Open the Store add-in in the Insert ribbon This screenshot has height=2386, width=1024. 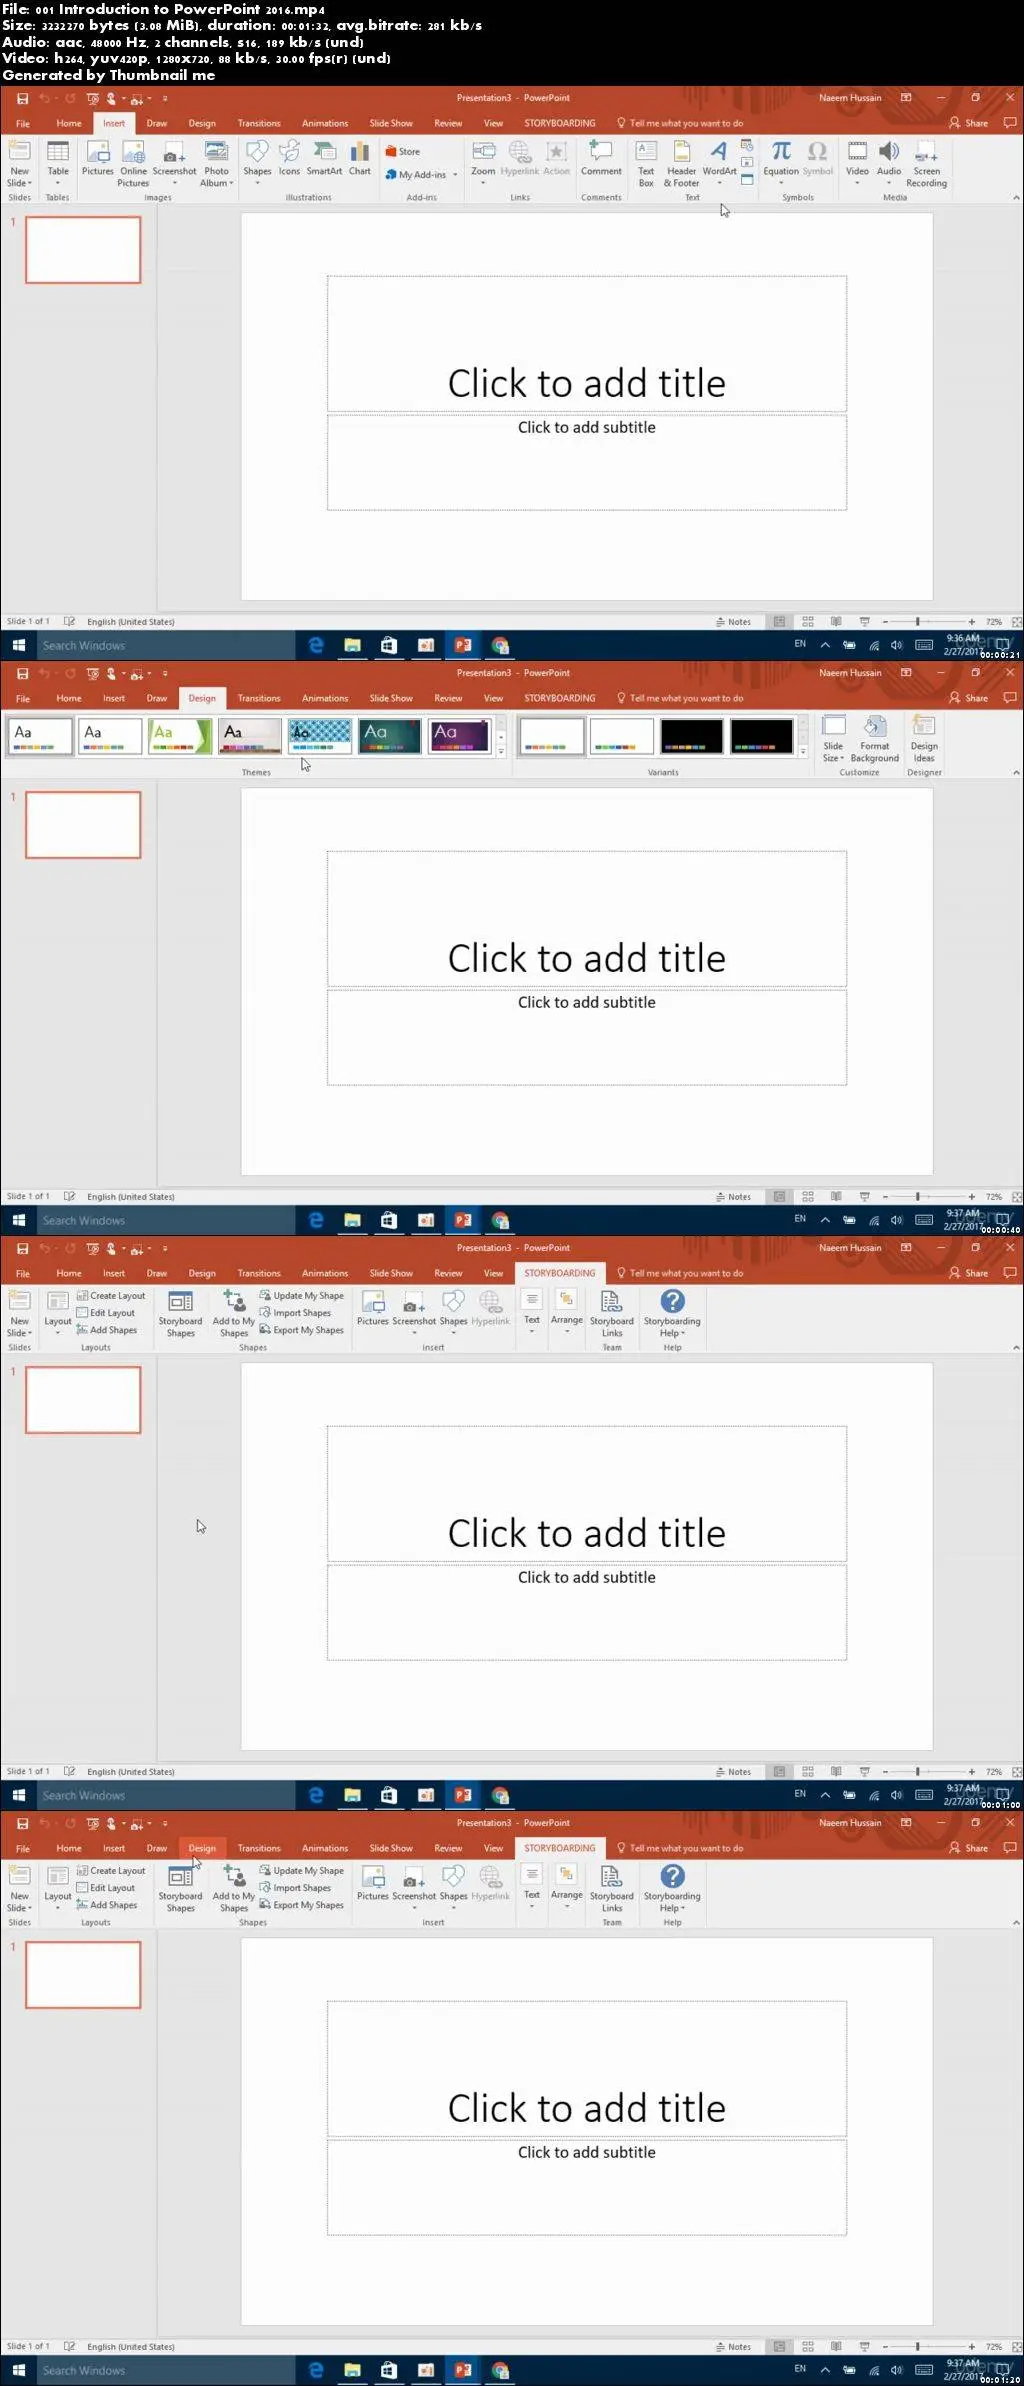[403, 152]
